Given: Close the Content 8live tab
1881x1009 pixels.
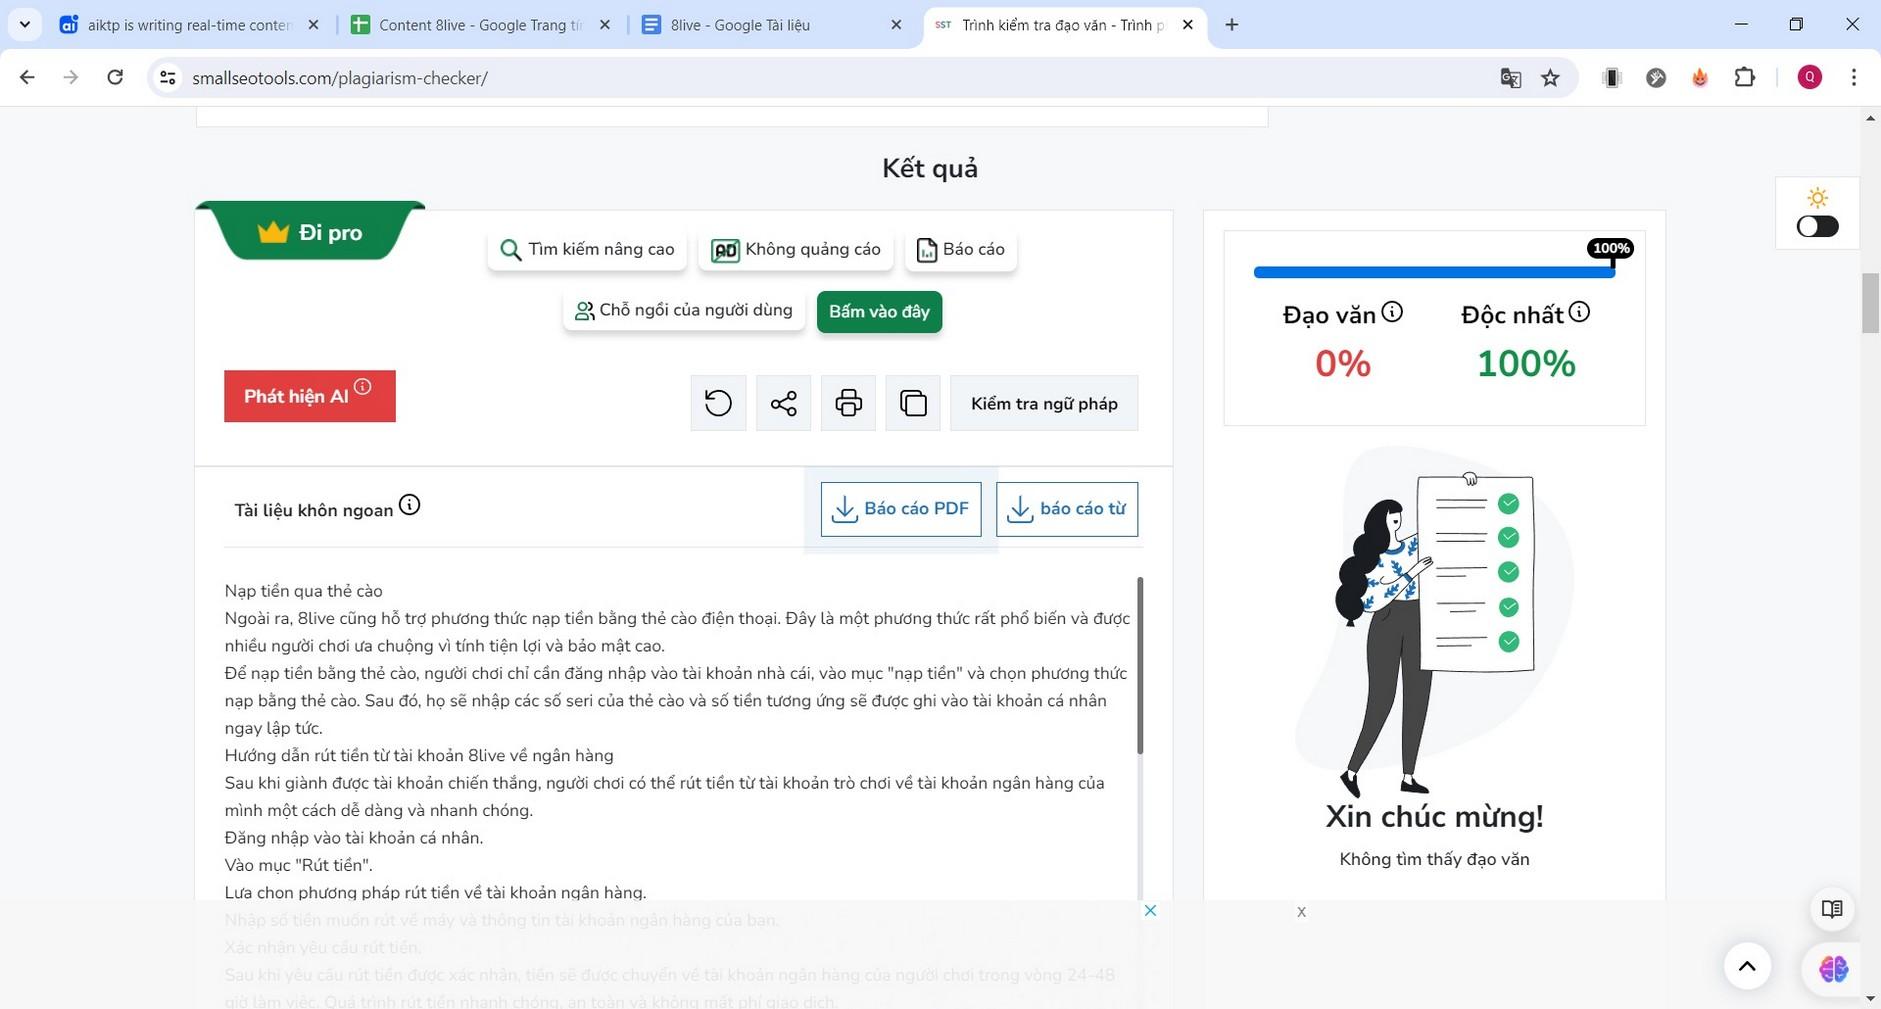Looking at the screenshot, I should tap(605, 25).
